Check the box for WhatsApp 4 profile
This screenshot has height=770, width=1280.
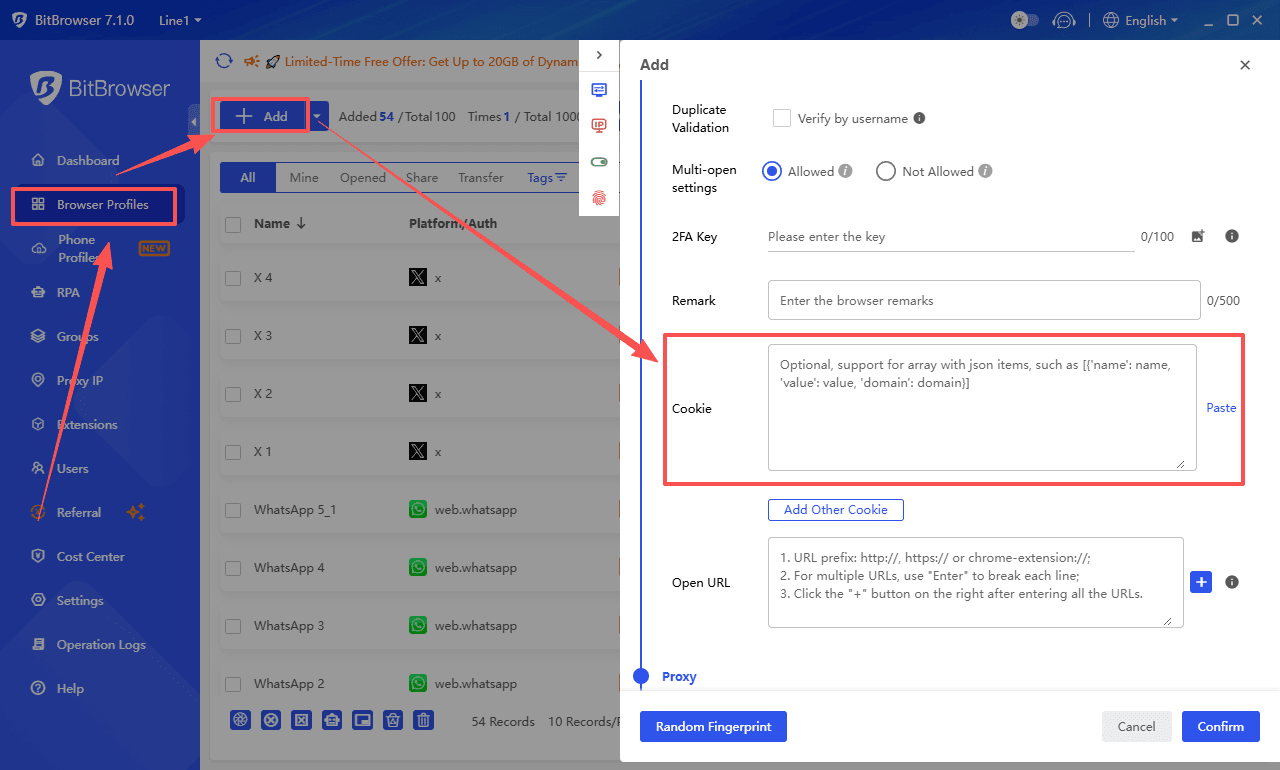coord(233,568)
